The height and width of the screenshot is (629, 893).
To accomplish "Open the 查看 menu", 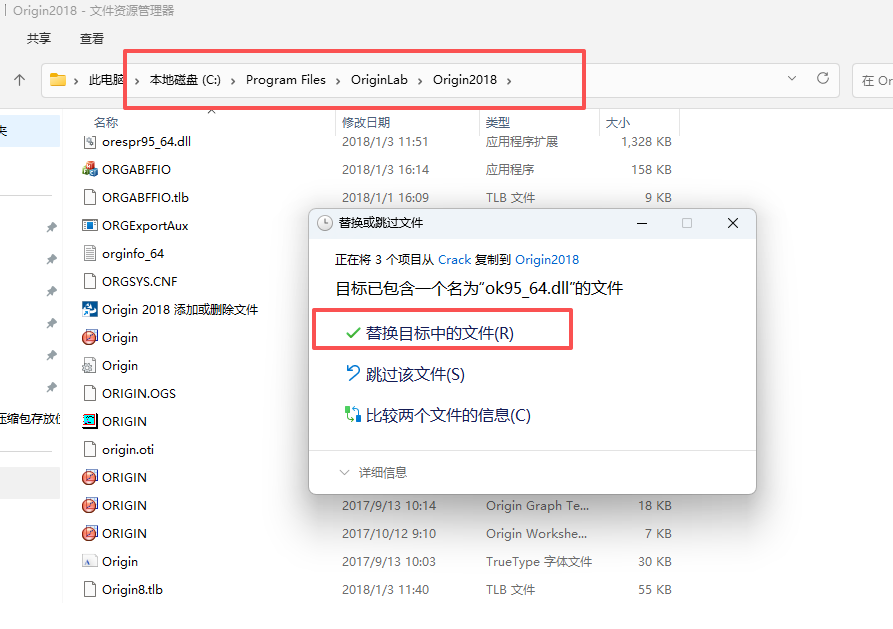I will pyautogui.click(x=90, y=38).
